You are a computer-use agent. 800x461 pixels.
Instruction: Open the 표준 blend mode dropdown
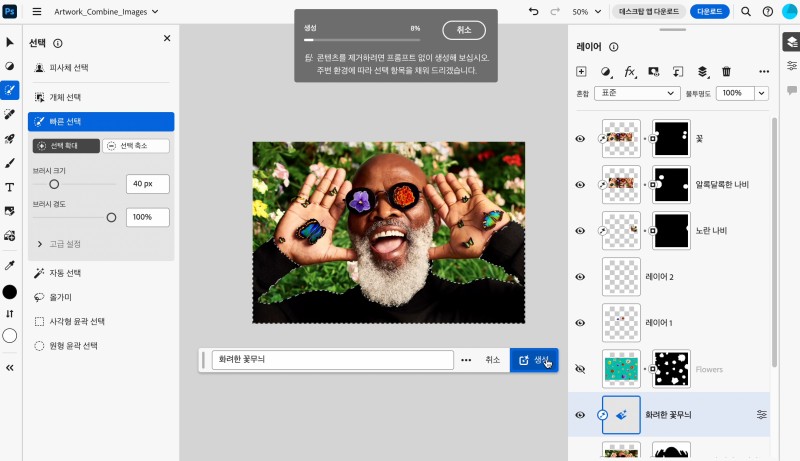[637, 93]
